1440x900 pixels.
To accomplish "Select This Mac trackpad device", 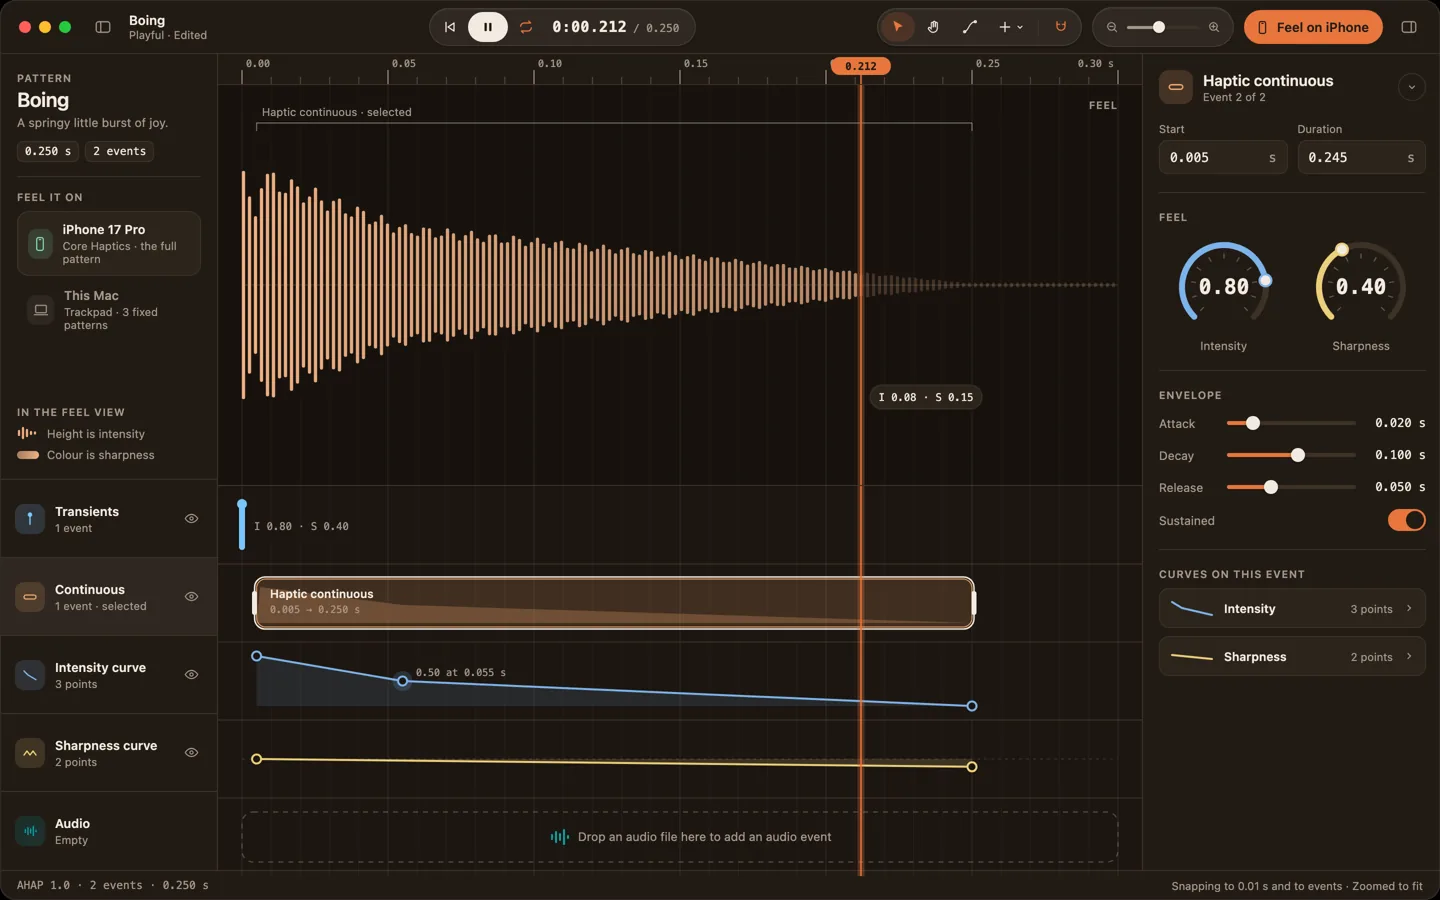I will 109,310.
